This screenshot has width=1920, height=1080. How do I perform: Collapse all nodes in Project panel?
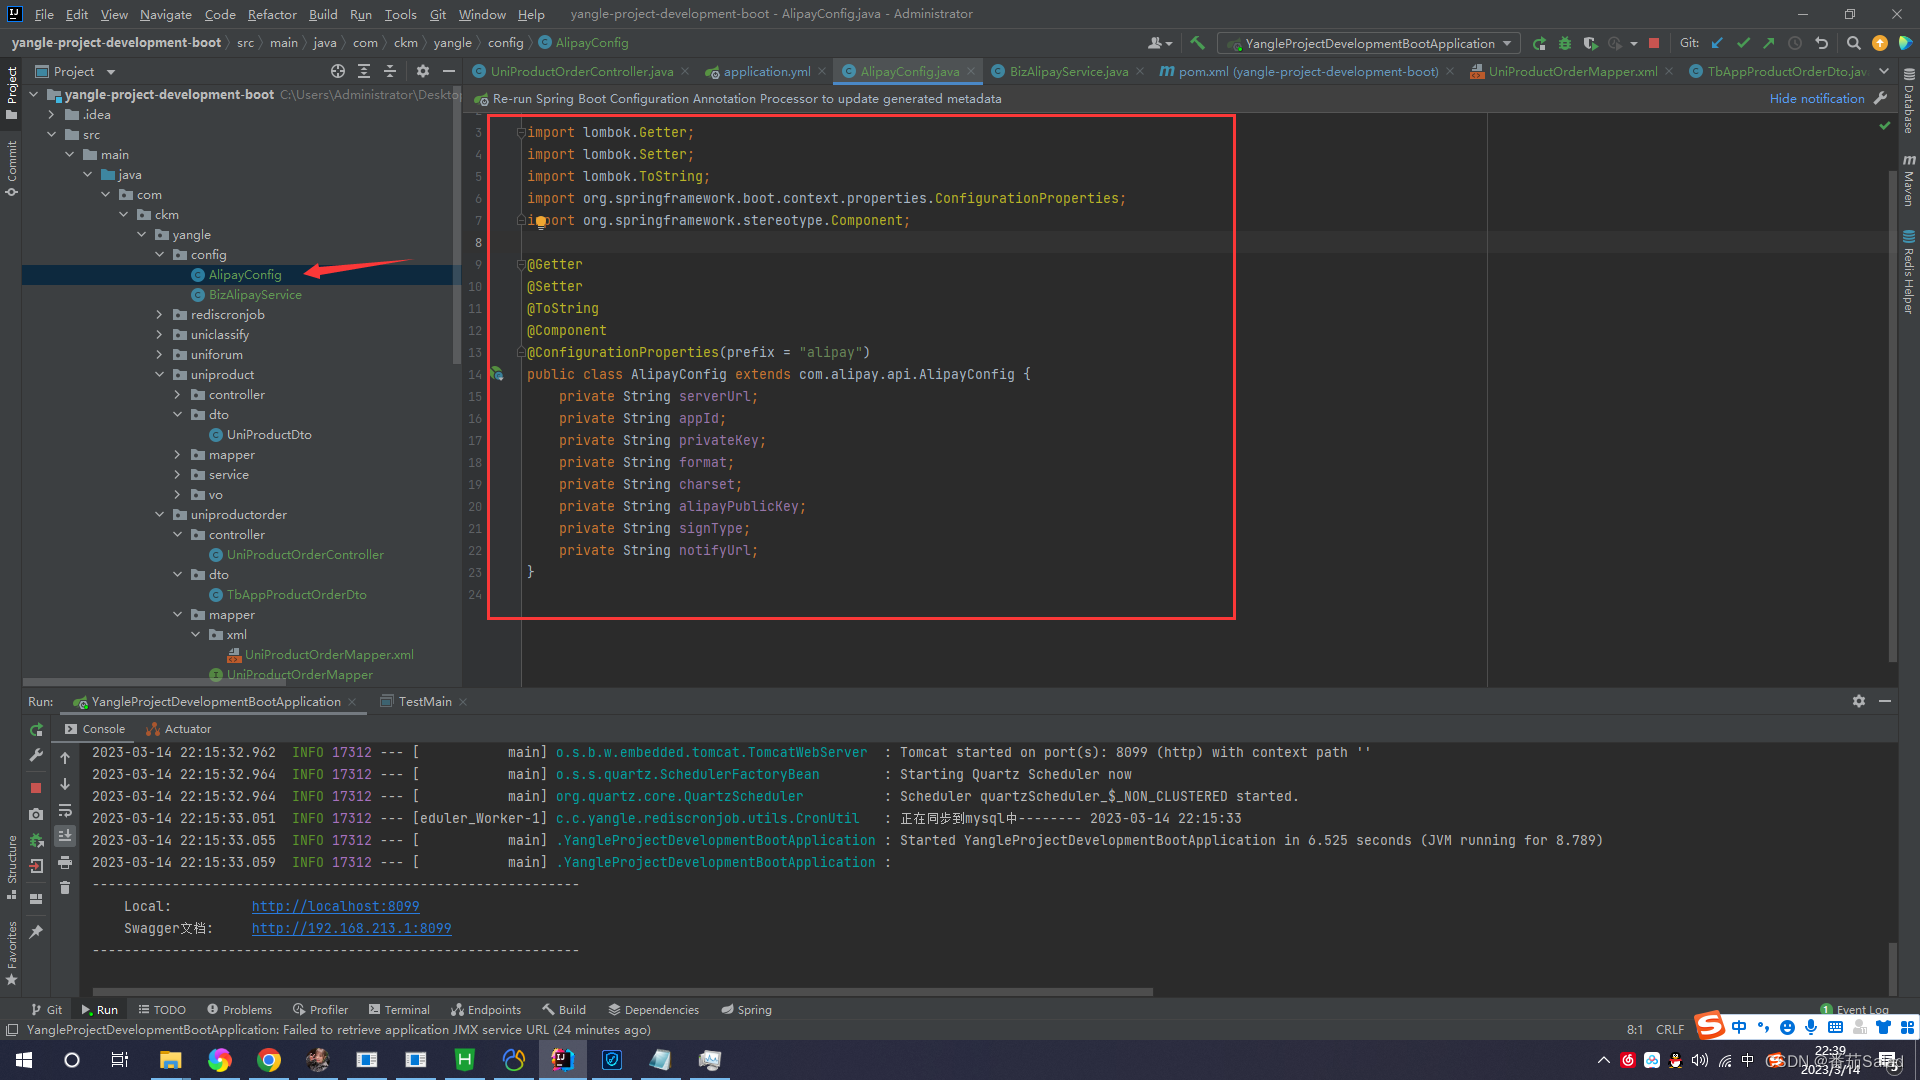[390, 71]
